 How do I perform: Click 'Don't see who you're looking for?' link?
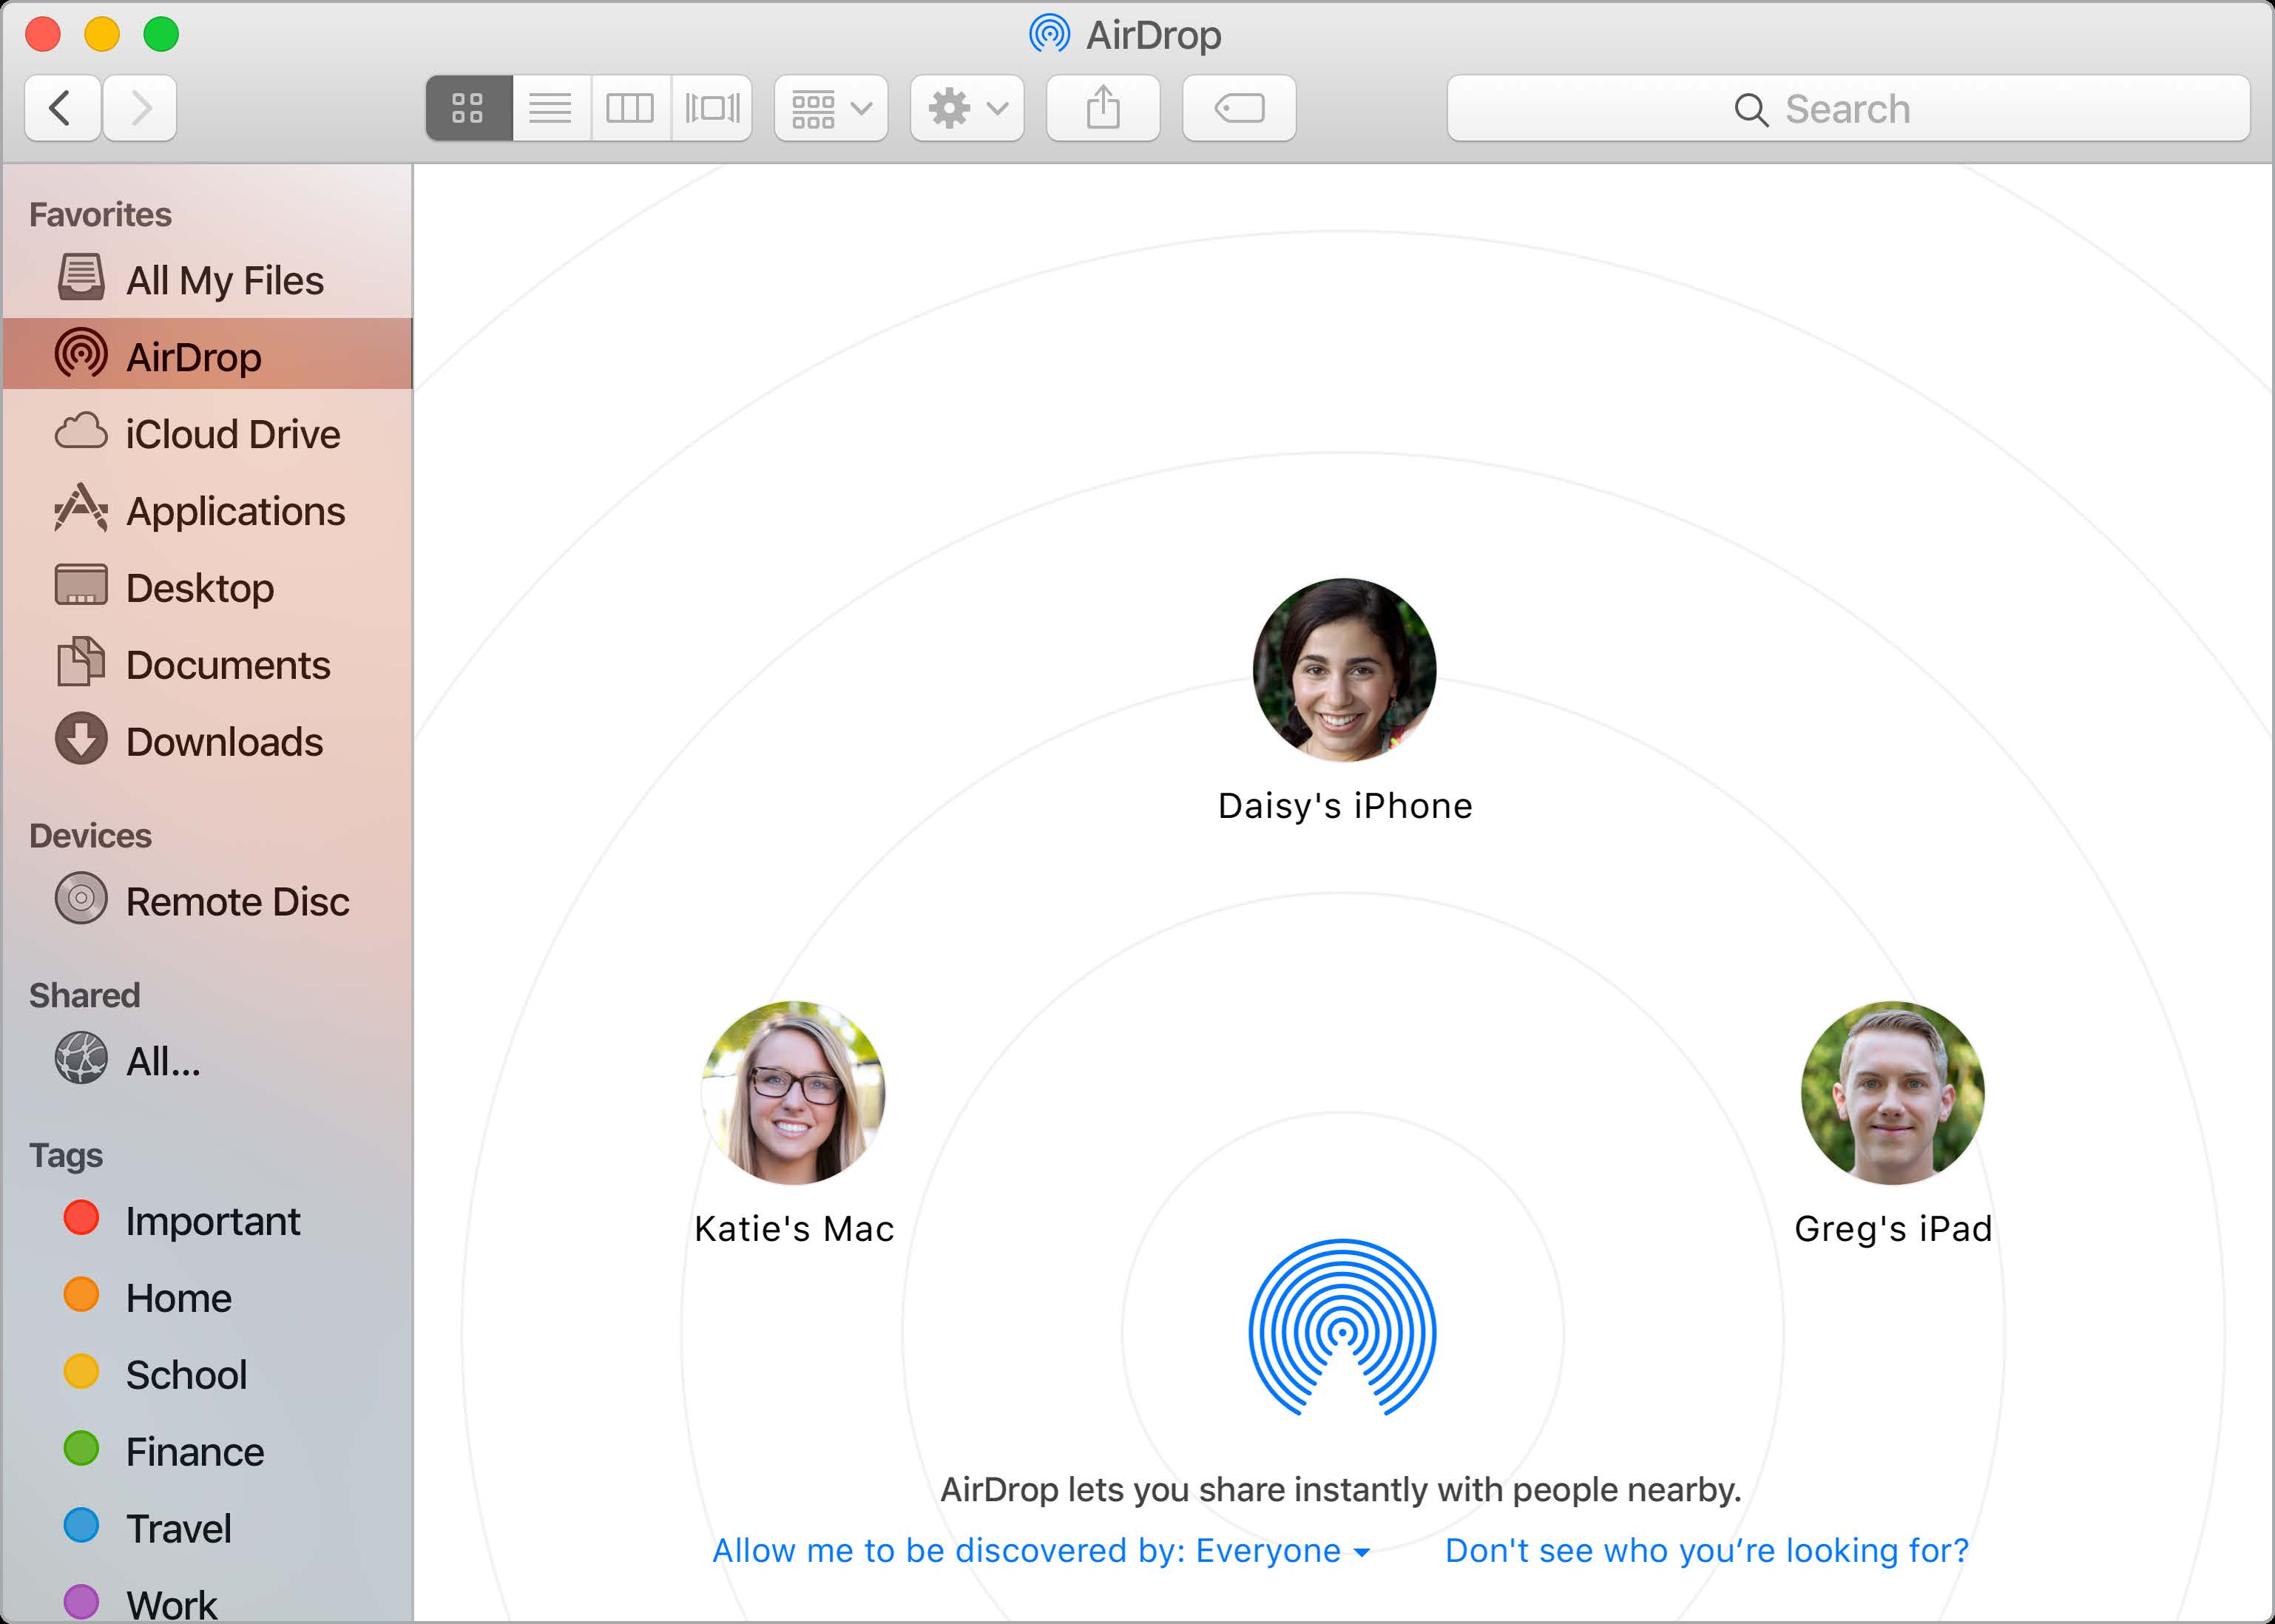point(1707,1551)
